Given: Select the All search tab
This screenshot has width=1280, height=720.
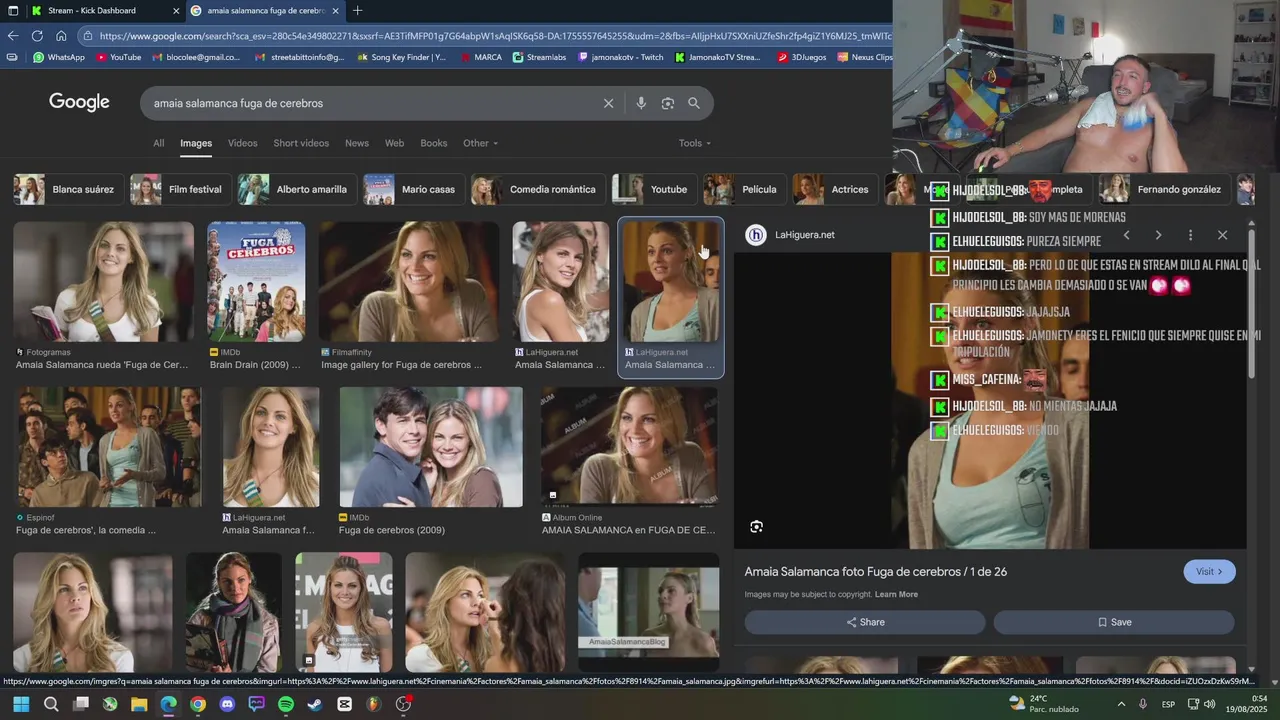Looking at the screenshot, I should [x=158, y=143].
